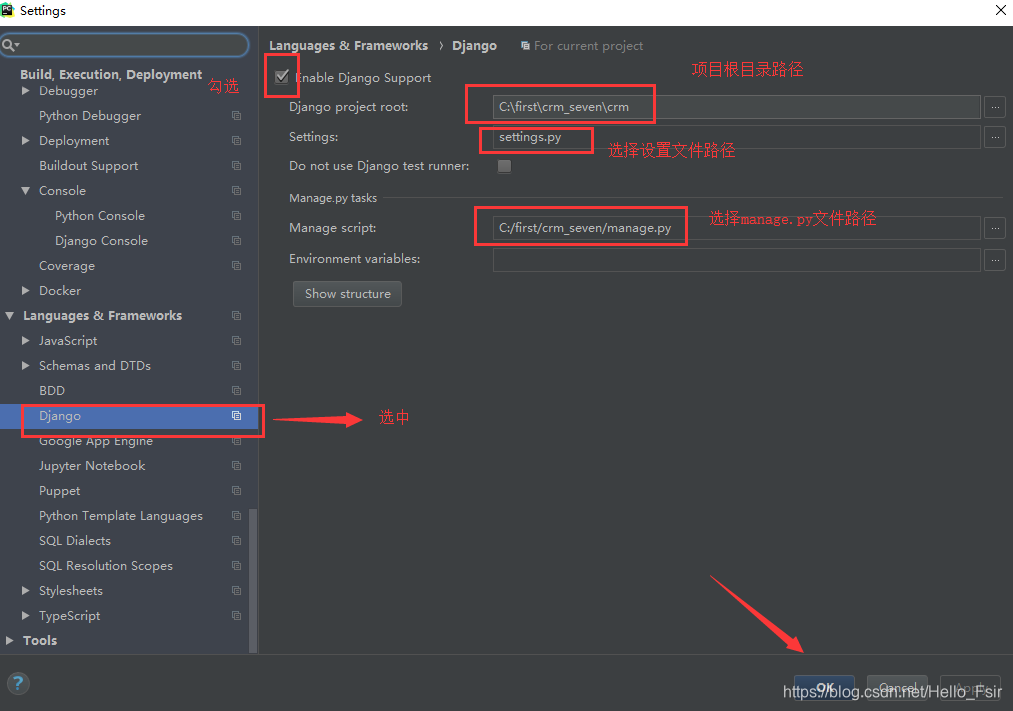Browse for Django project root folder
The width and height of the screenshot is (1013, 711).
pyautogui.click(x=995, y=107)
